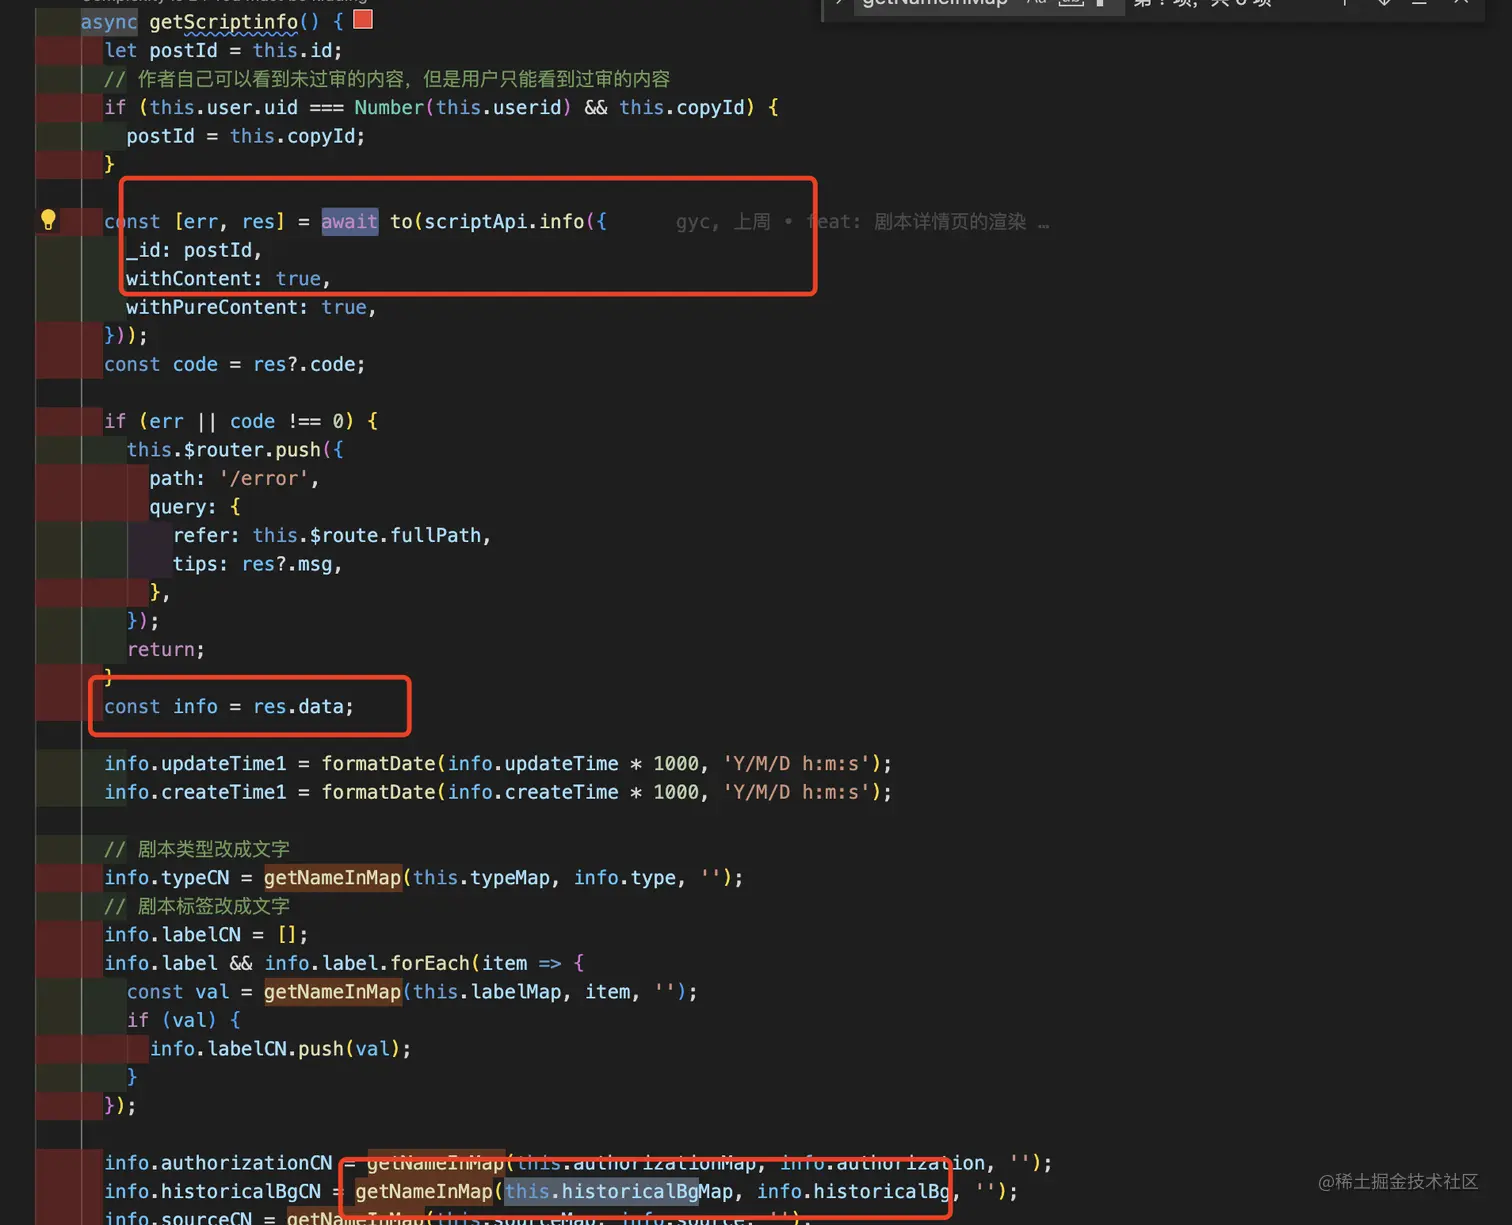1512x1225 pixels.
Task: Click the 'tips: res?.msg,' line
Action: [x=257, y=564]
